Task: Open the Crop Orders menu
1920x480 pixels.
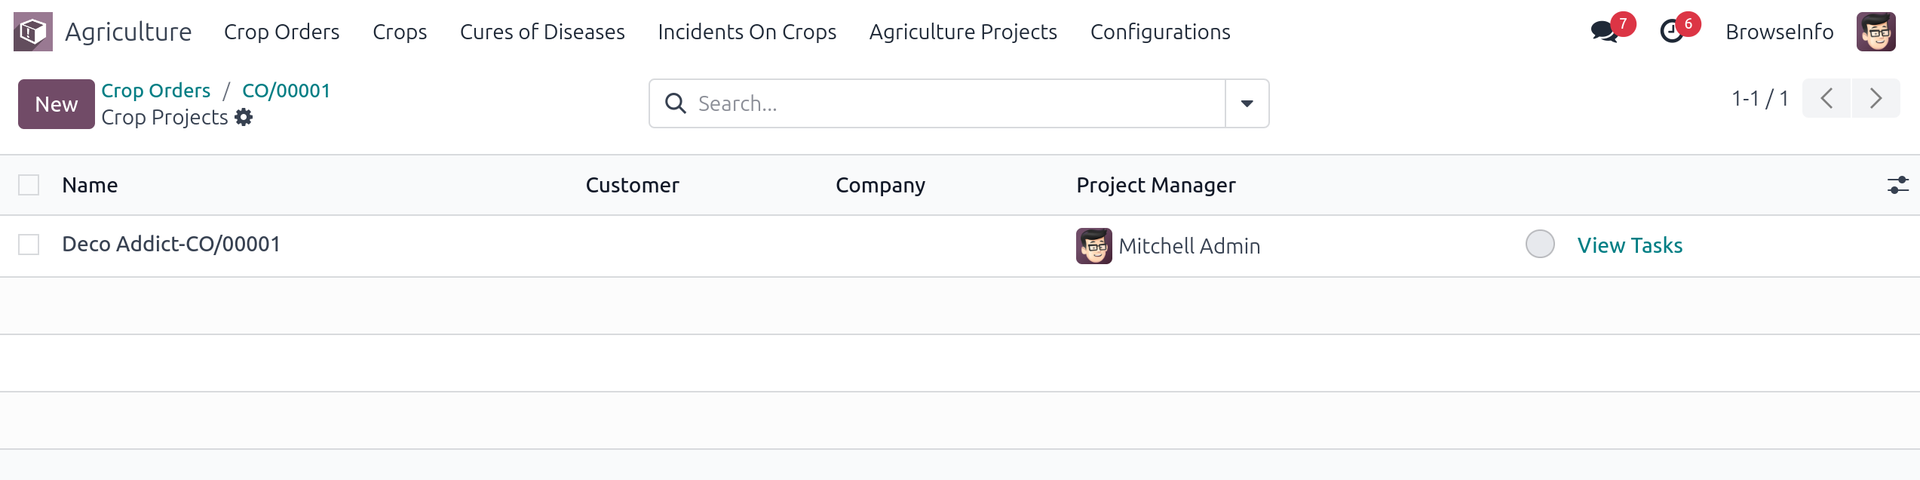Action: tap(281, 32)
